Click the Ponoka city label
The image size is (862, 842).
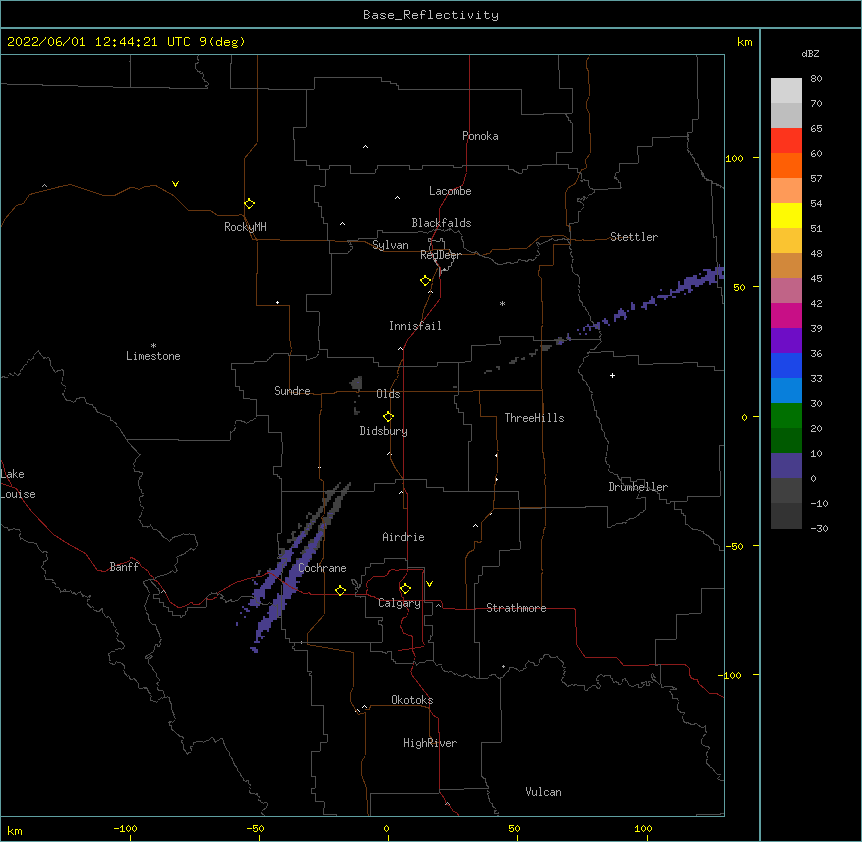[x=480, y=136]
